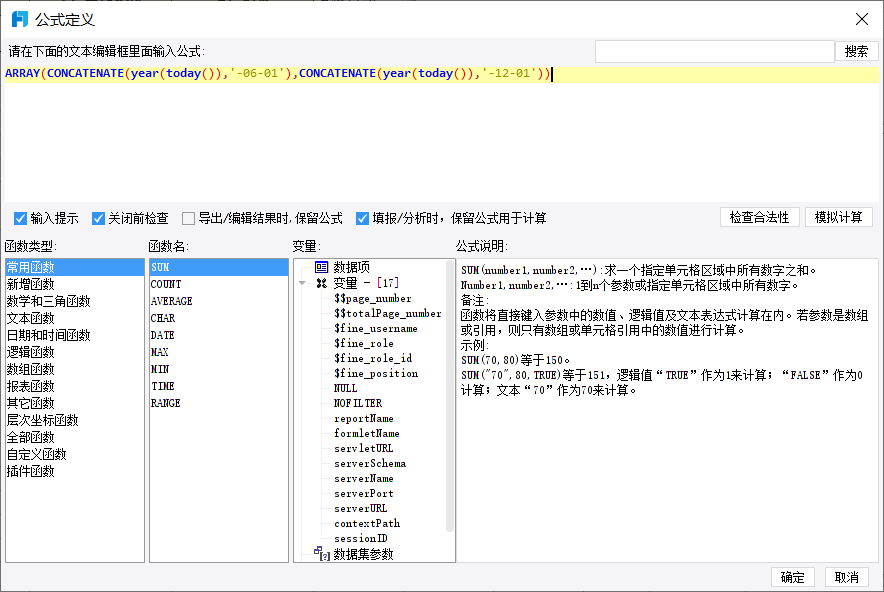Select AVERAGE in function name list

pos(219,301)
